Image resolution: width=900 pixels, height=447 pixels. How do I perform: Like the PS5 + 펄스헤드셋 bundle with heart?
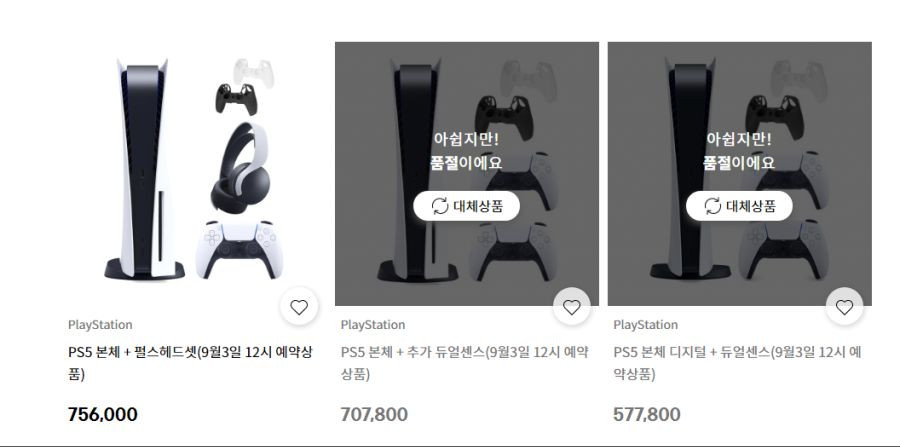(x=299, y=308)
